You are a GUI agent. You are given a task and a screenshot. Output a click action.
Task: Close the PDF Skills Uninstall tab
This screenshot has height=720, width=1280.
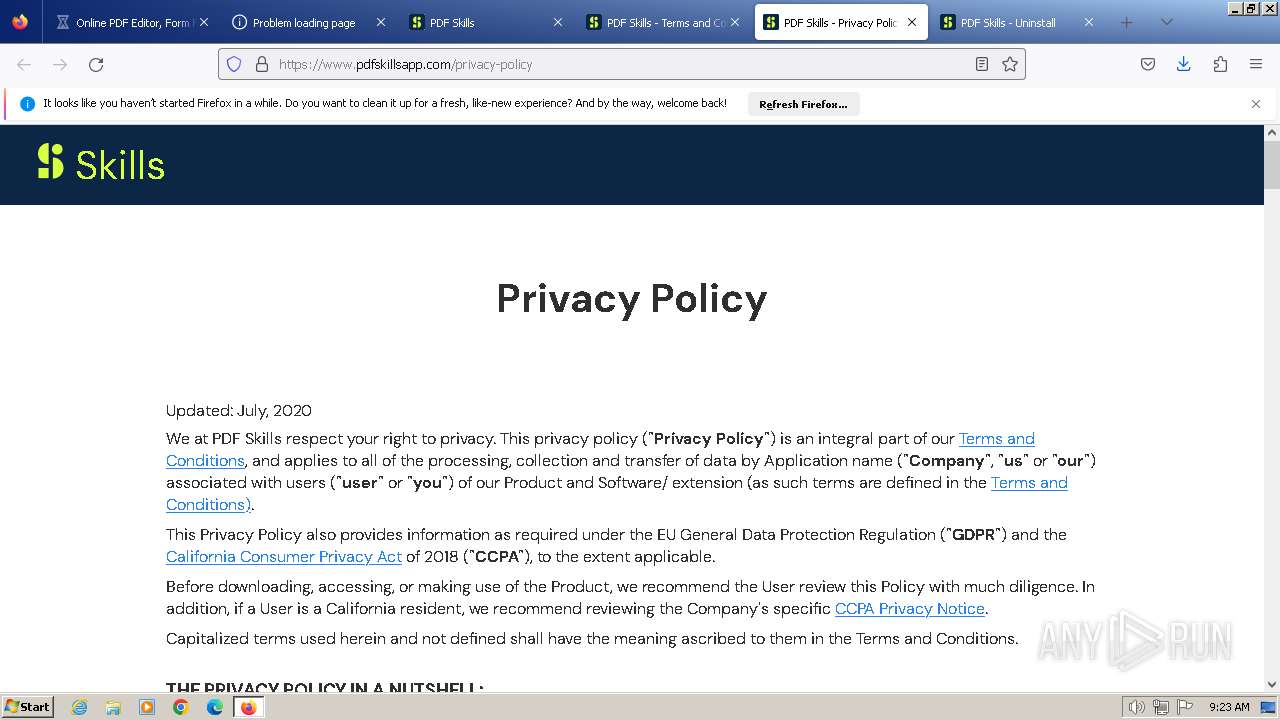[1089, 22]
